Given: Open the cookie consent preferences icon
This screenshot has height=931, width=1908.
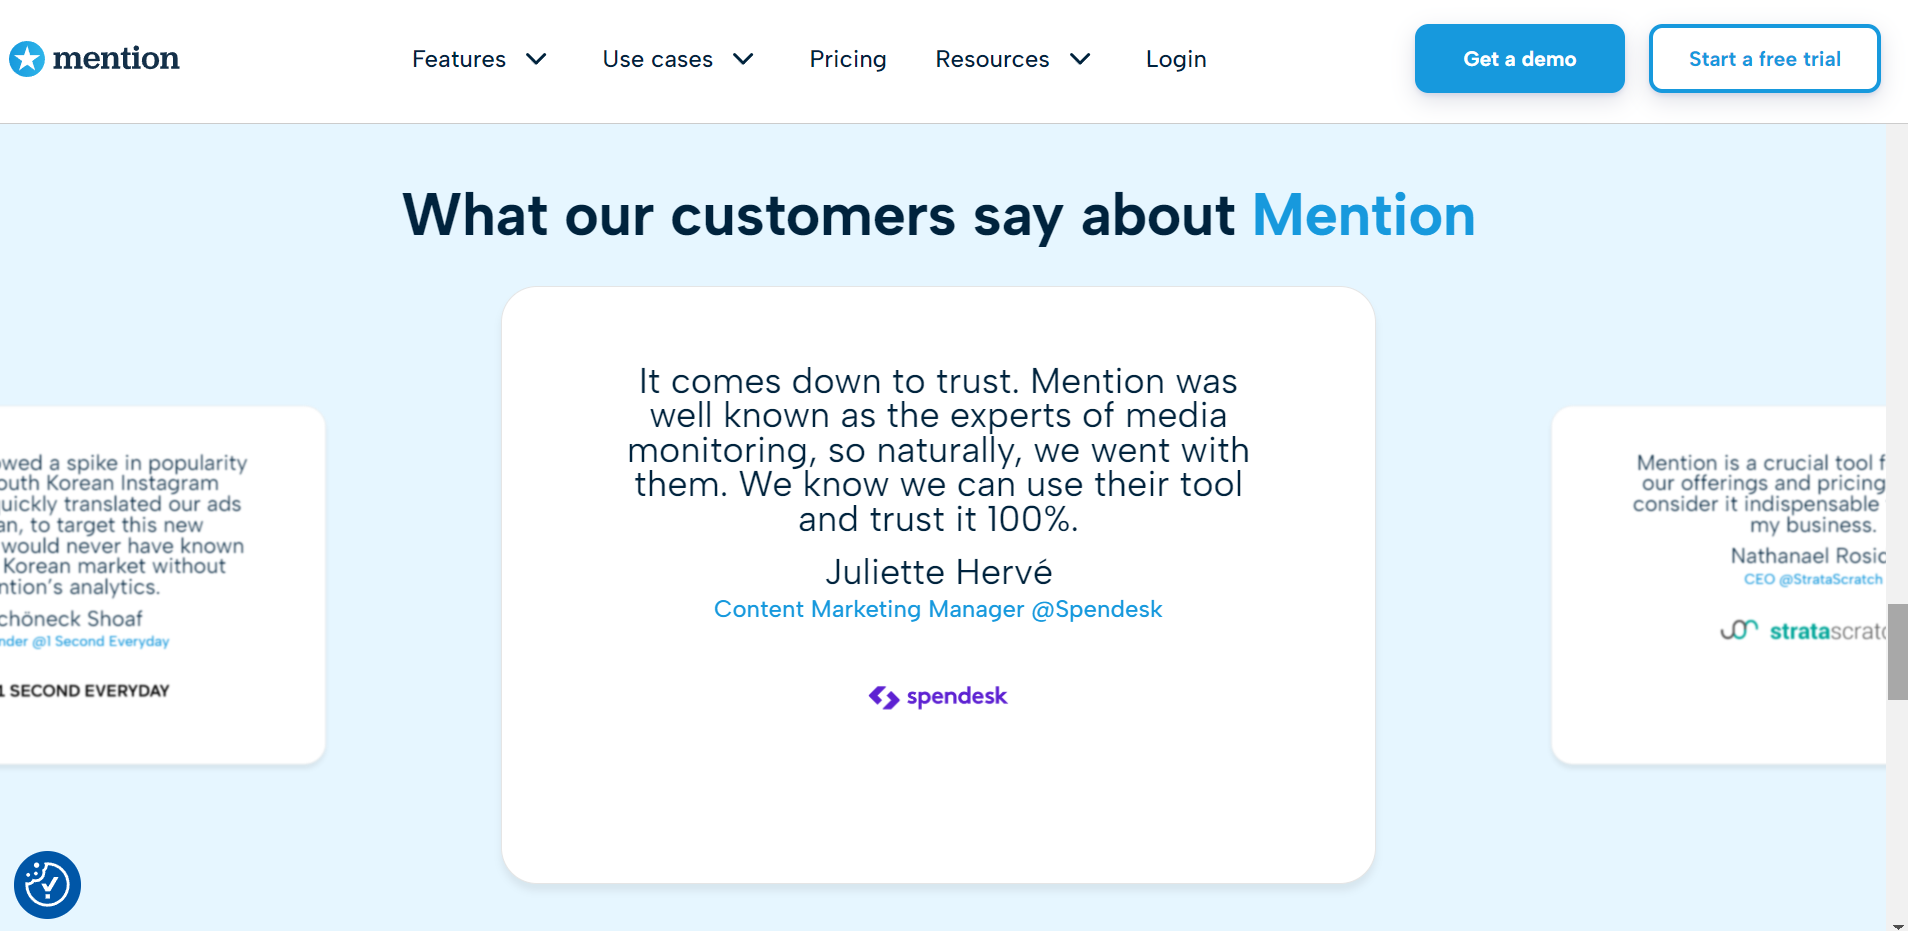Looking at the screenshot, I should click(47, 885).
